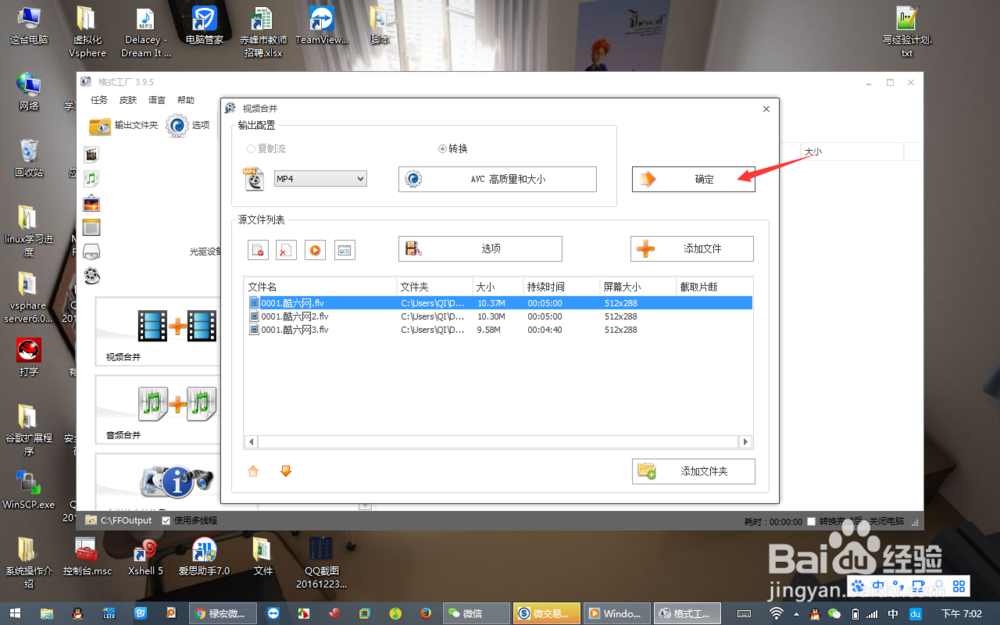Open the 帮助 menu
Image resolution: width=1000 pixels, height=625 pixels.
pyautogui.click(x=186, y=100)
